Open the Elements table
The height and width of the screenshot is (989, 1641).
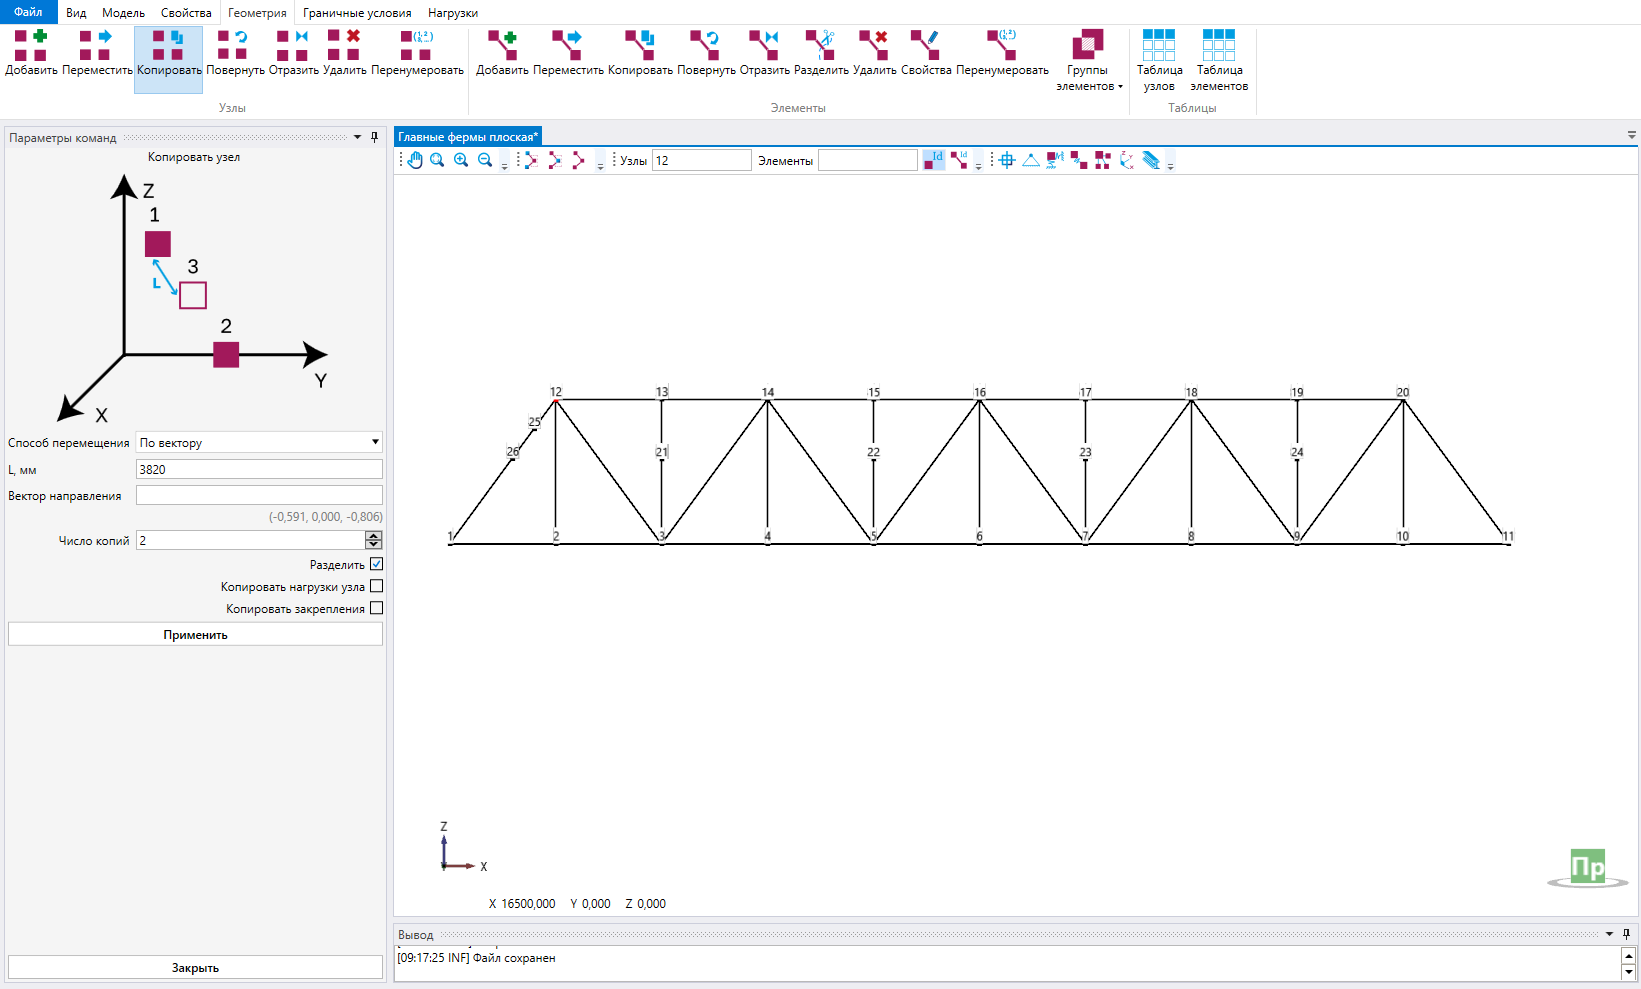click(x=1219, y=60)
